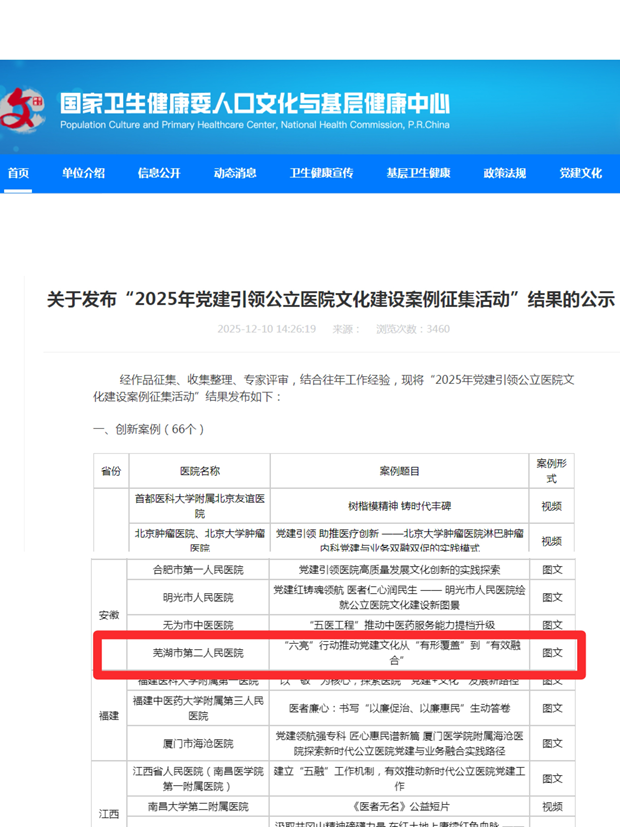Click the 来源 label
This screenshot has width=620, height=827.
pos(346,329)
